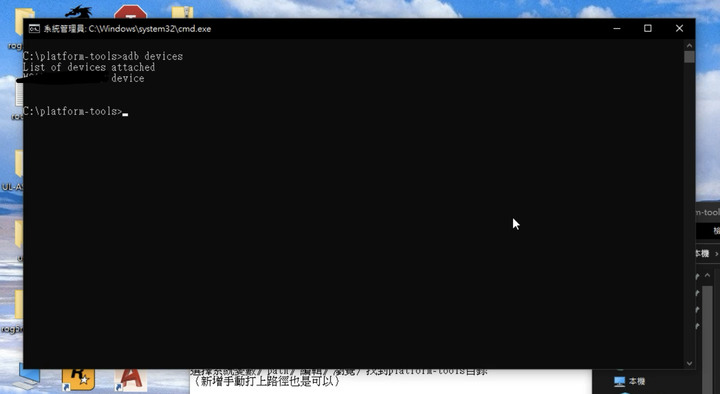Viewport: 720px width, 394px height.
Task: Select the Rockstar Games Launcher desktop shortcut
Action: (x=79, y=379)
